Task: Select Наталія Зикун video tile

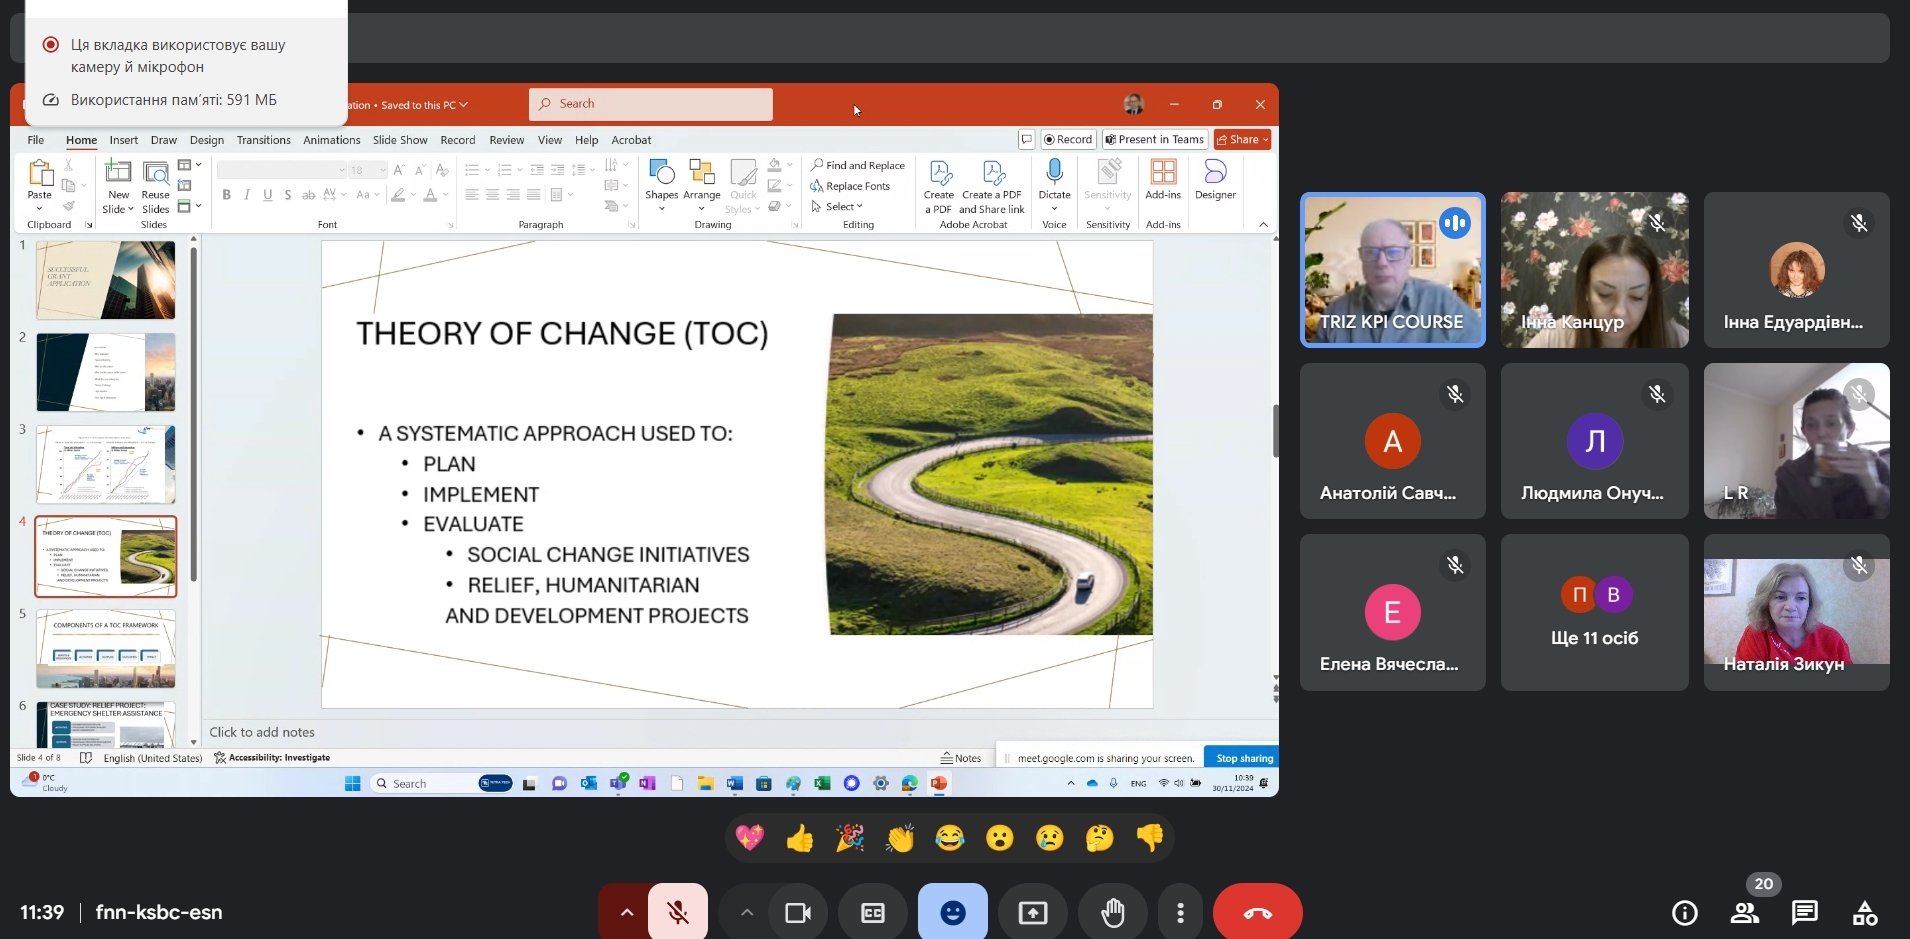Action: tap(1796, 612)
